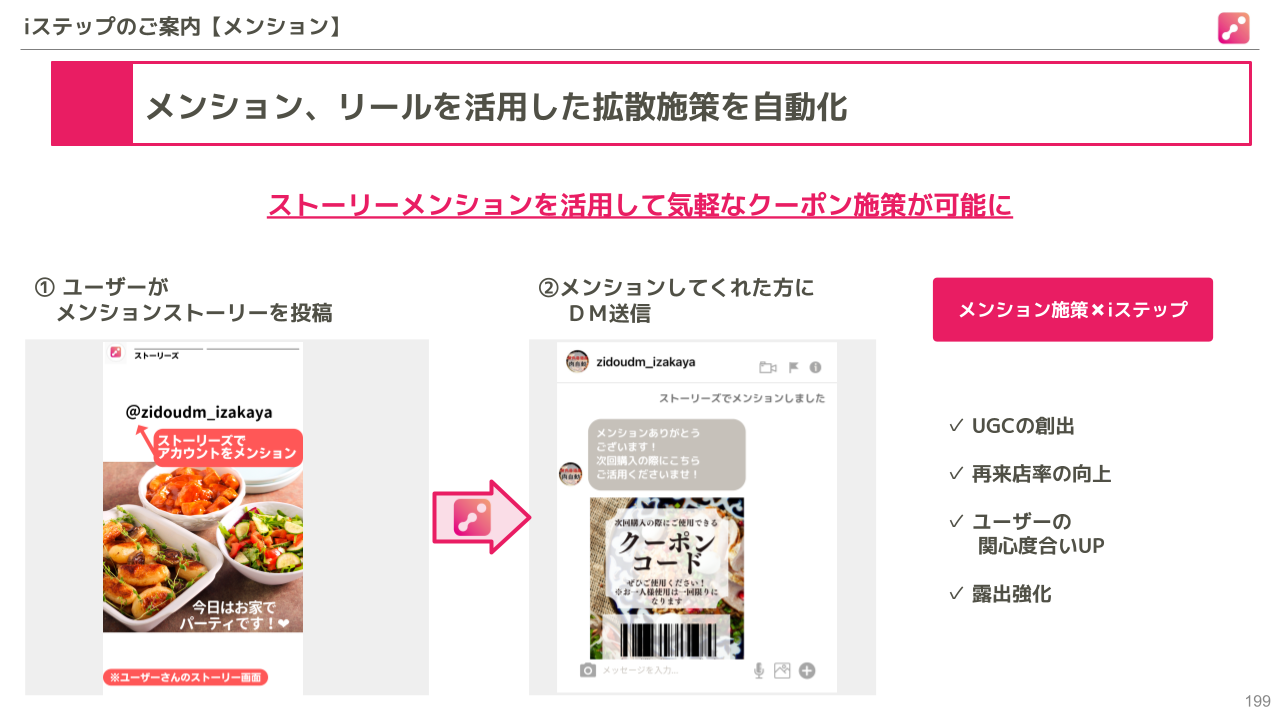Click the メッセージを入力 message field
This screenshot has width=1280, height=720.
[670, 670]
